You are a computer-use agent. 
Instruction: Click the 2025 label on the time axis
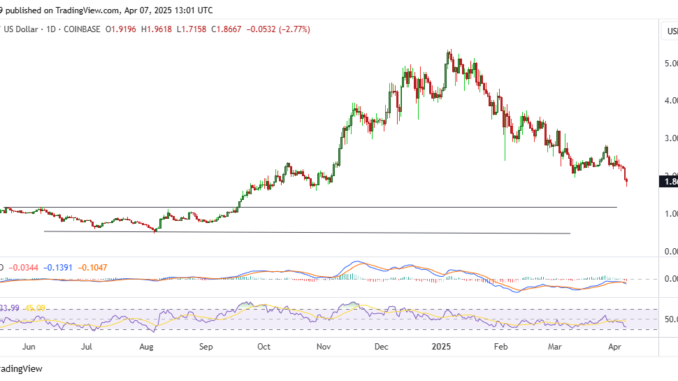(441, 347)
